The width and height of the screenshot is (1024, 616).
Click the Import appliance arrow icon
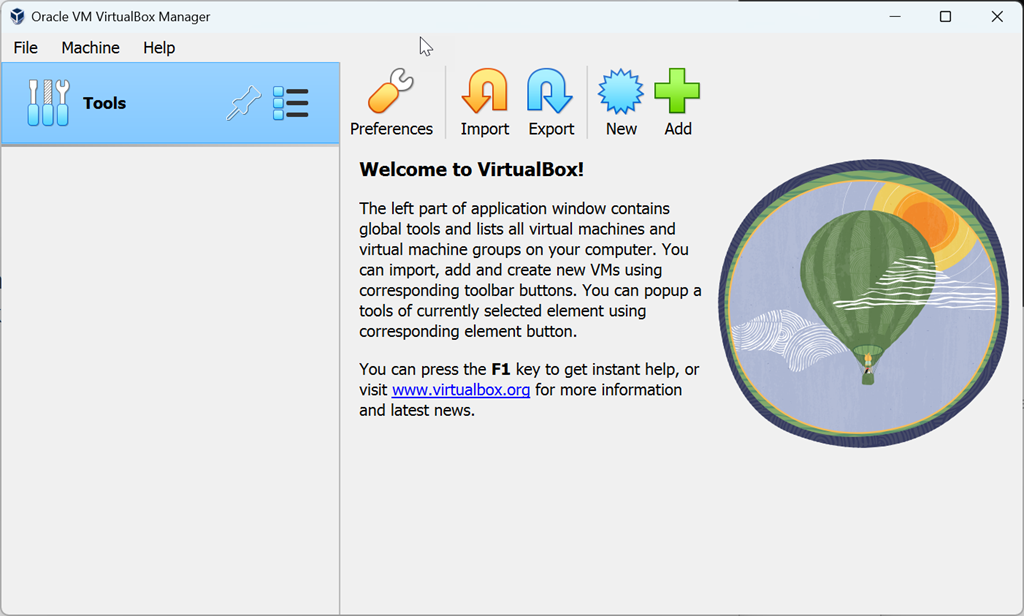click(484, 93)
